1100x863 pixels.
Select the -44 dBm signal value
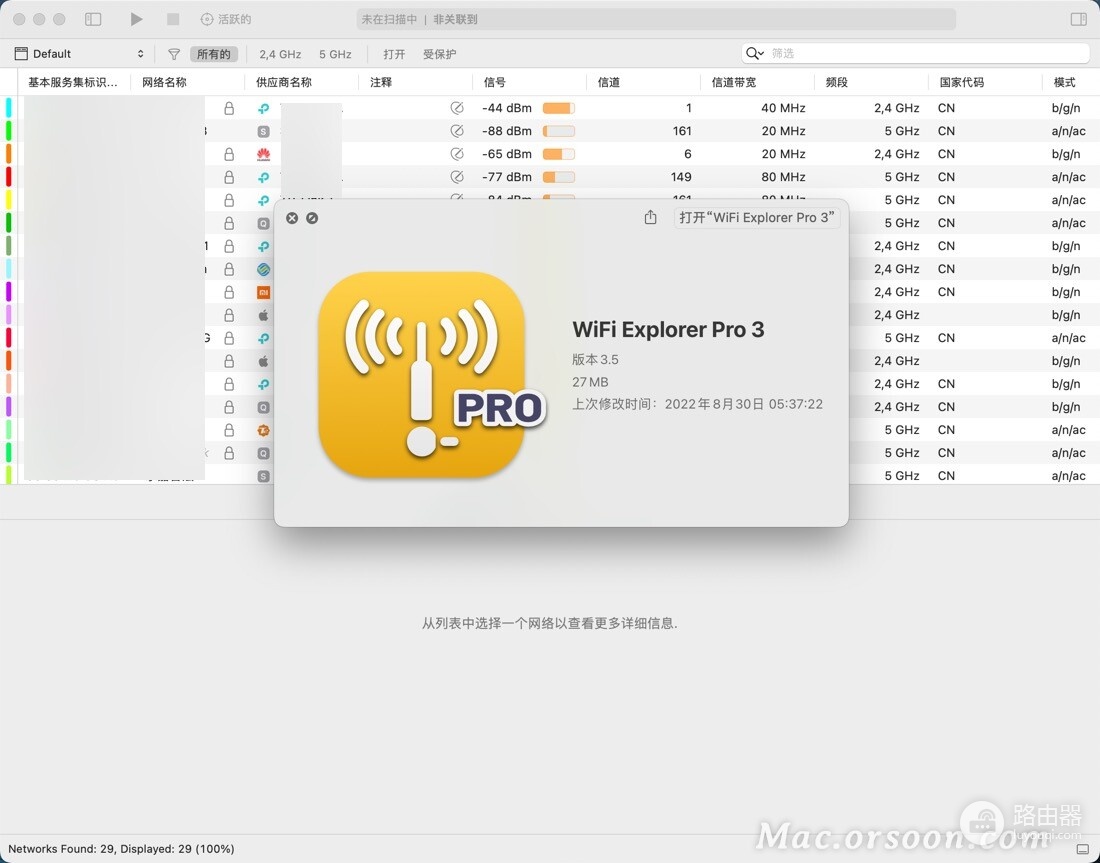click(507, 108)
